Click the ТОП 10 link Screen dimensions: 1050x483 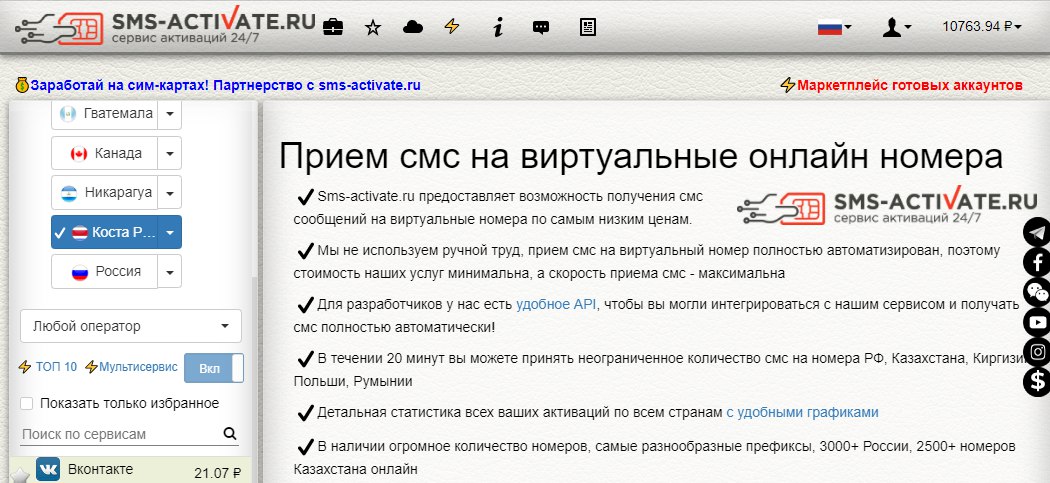coord(56,367)
